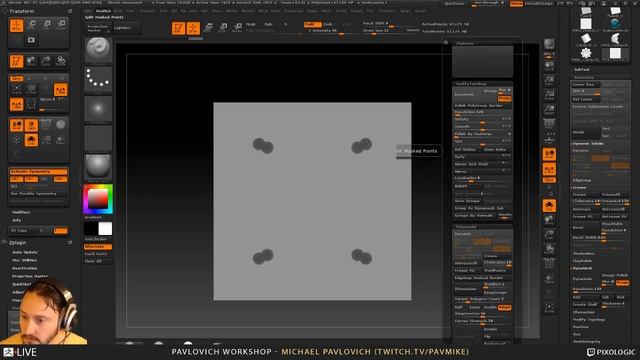This screenshot has height=360, width=640.
Task: Click the Divide button
Action: (x=585, y=132)
